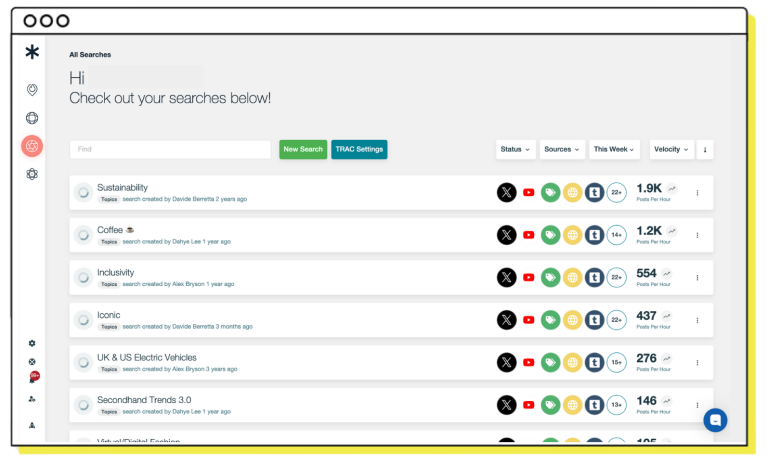Open the Sources filter dropdown
The width and height of the screenshot is (768, 466).
point(563,149)
